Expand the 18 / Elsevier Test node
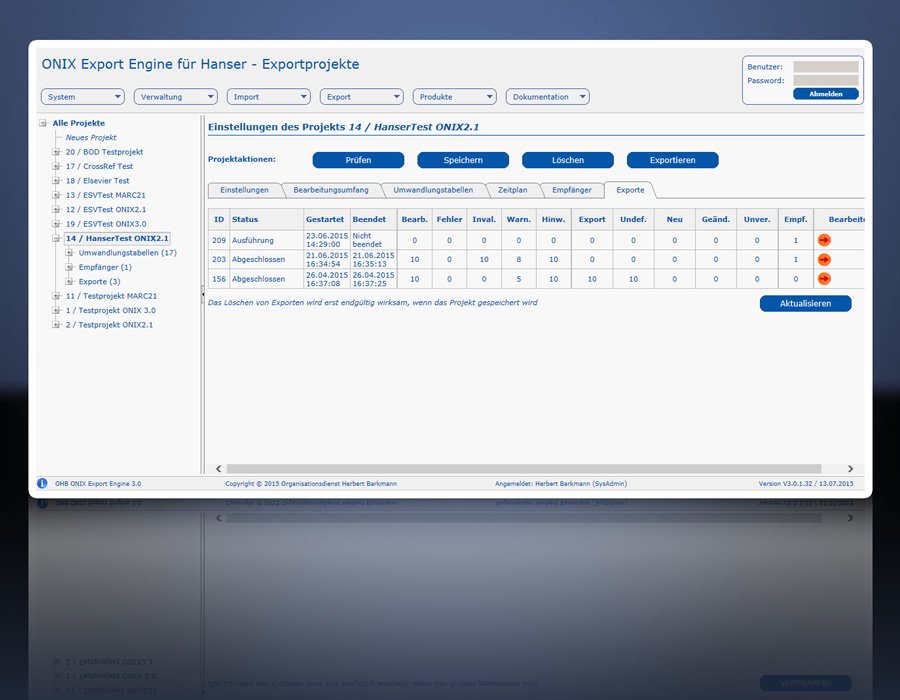Image resolution: width=900 pixels, height=700 pixels. pyautogui.click(x=56, y=180)
